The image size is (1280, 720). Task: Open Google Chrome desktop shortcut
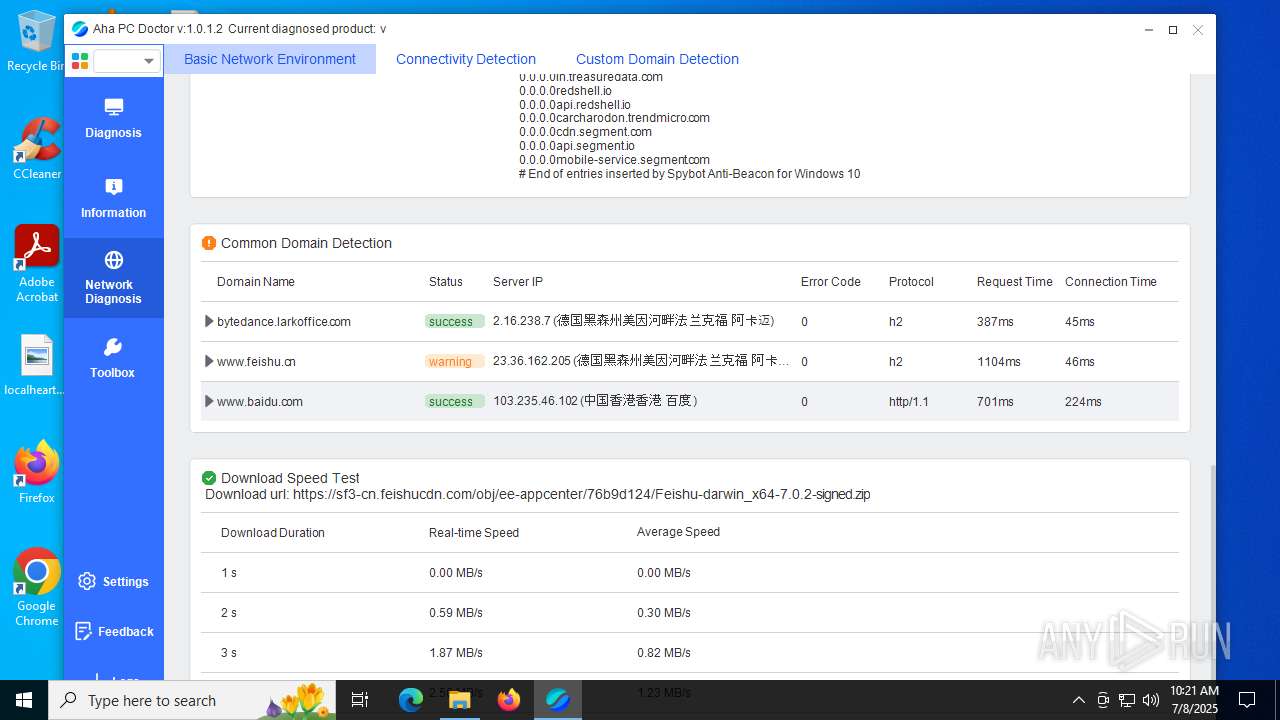36,587
